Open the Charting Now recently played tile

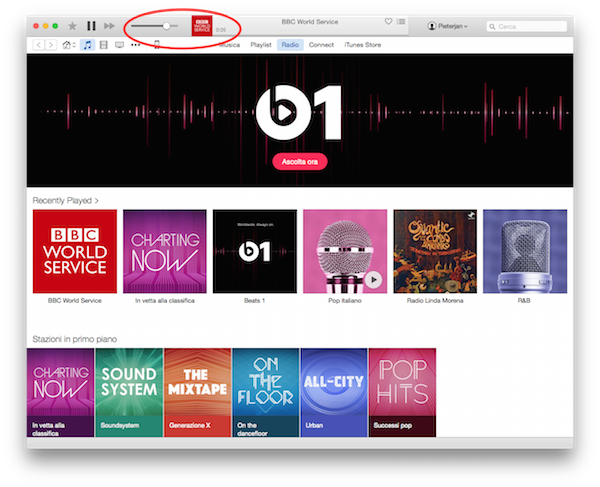tap(165, 251)
